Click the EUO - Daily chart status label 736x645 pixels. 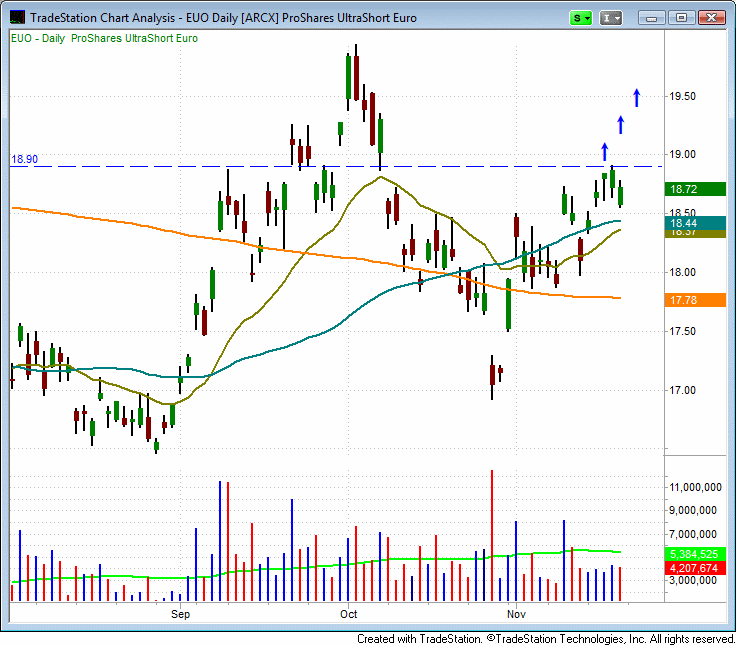coord(104,38)
